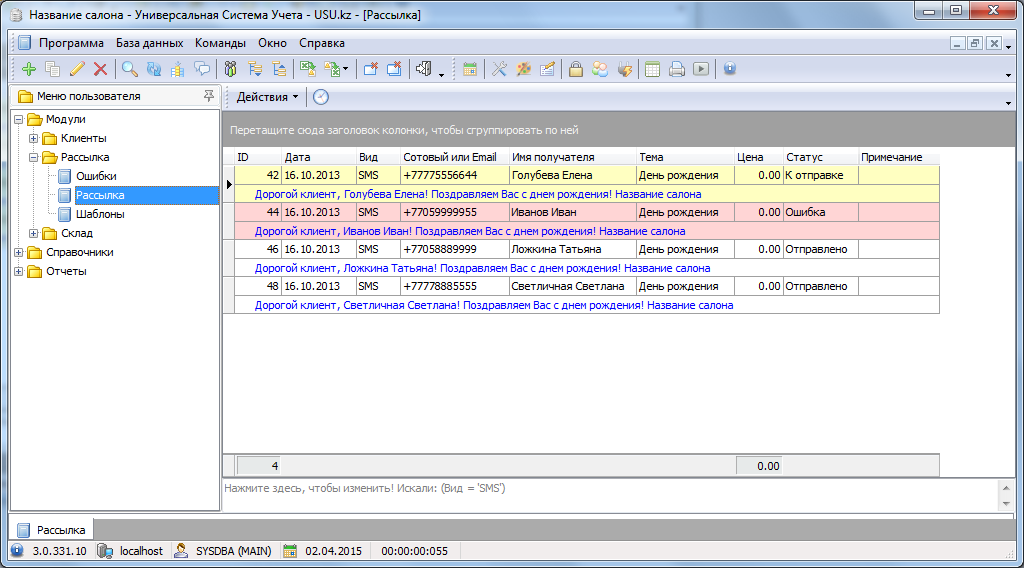Image resolution: width=1024 pixels, height=568 pixels.
Task: Expand the Клиенты folder
Action: pyautogui.click(x=34, y=138)
